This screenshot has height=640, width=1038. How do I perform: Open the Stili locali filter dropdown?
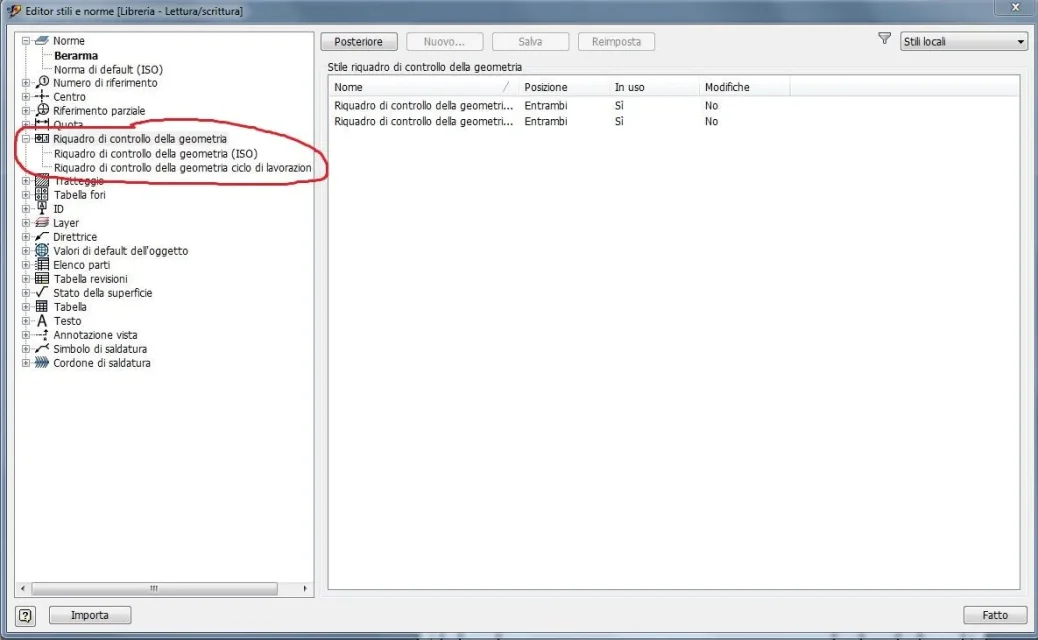click(963, 42)
